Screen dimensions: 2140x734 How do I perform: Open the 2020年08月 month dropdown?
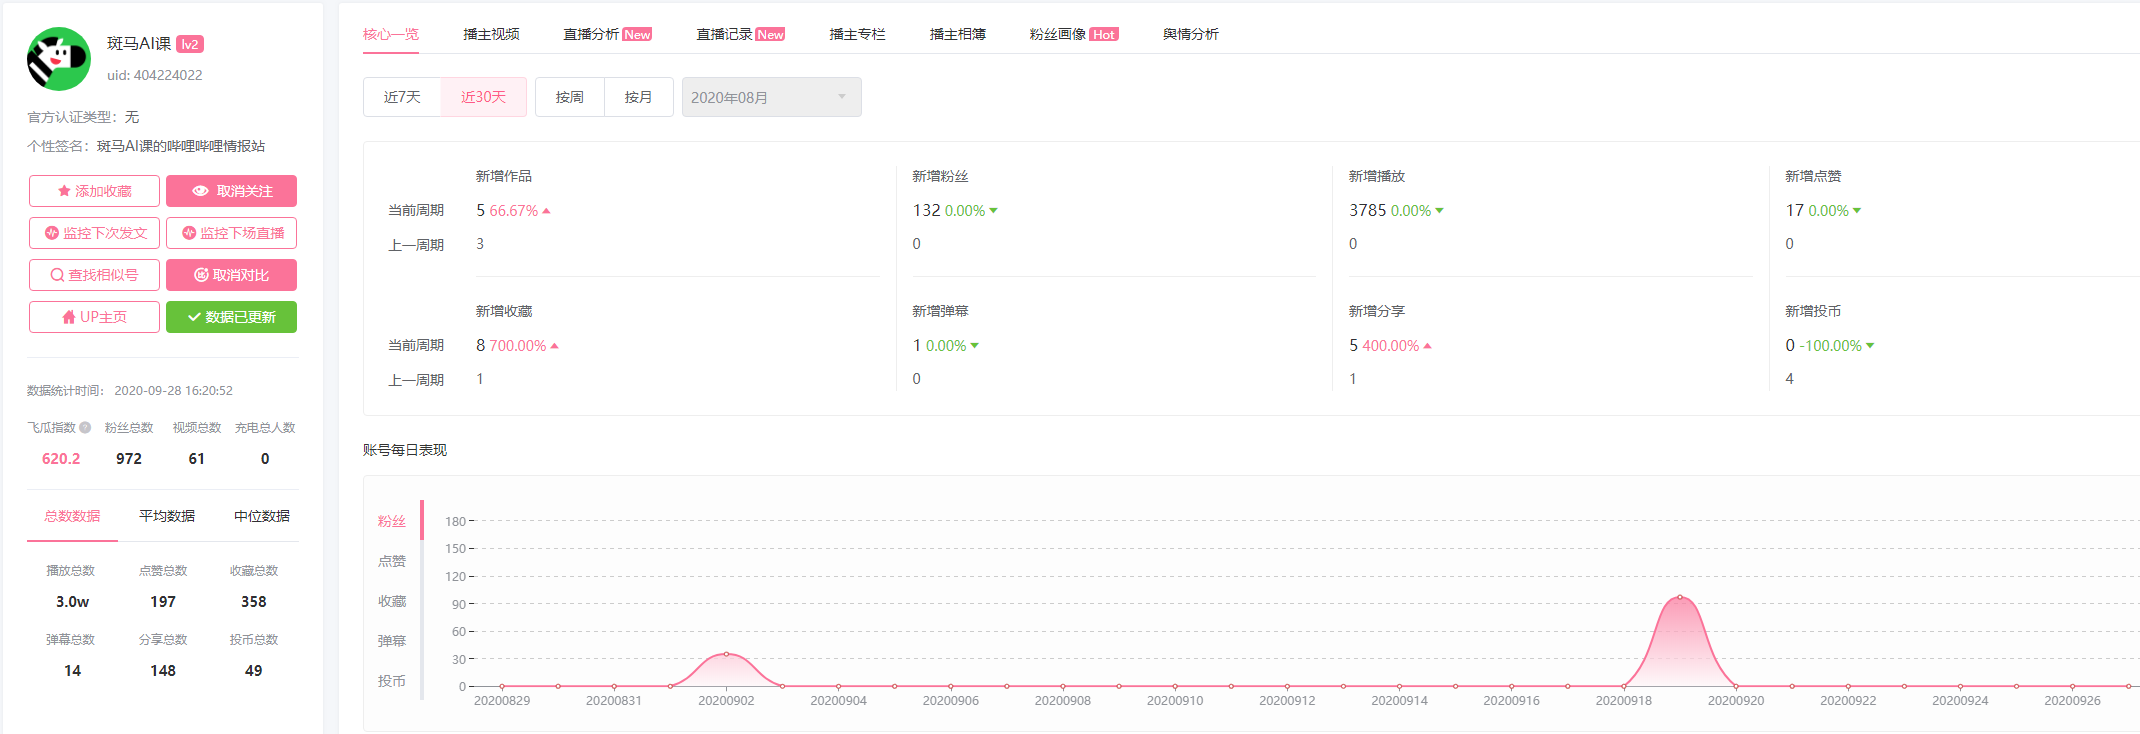tap(772, 97)
